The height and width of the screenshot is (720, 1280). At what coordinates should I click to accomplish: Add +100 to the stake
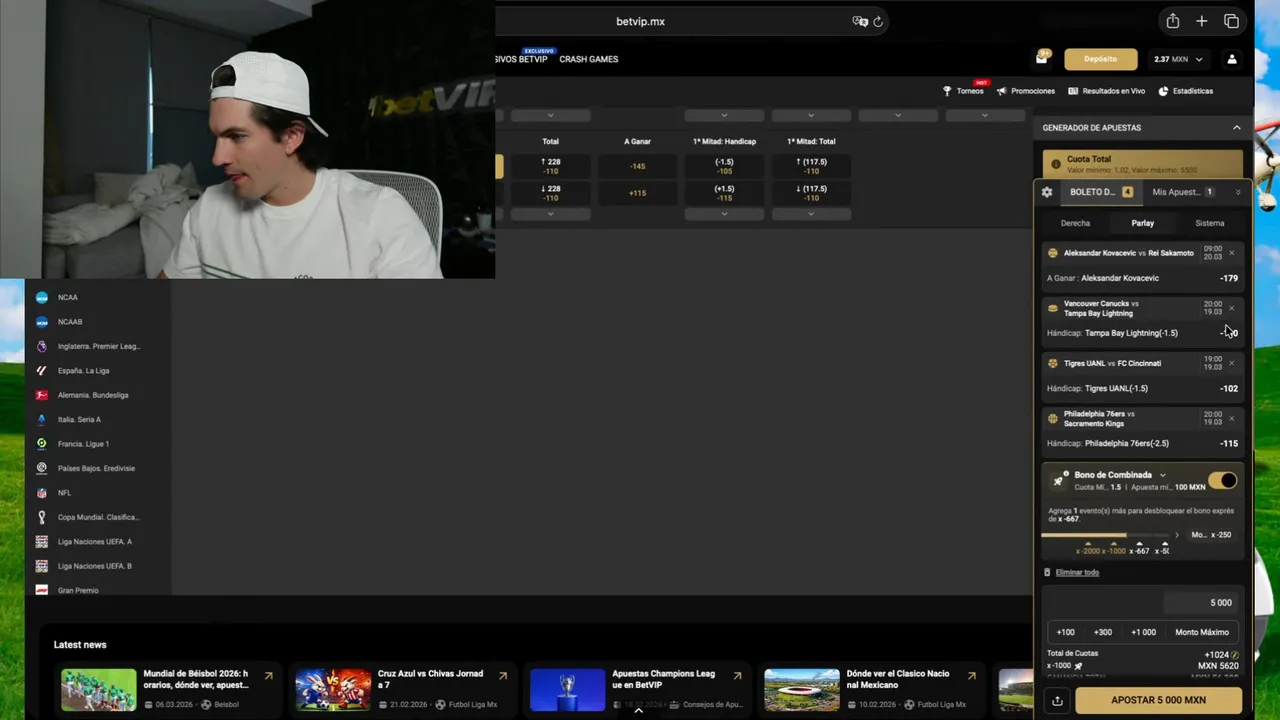1066,632
